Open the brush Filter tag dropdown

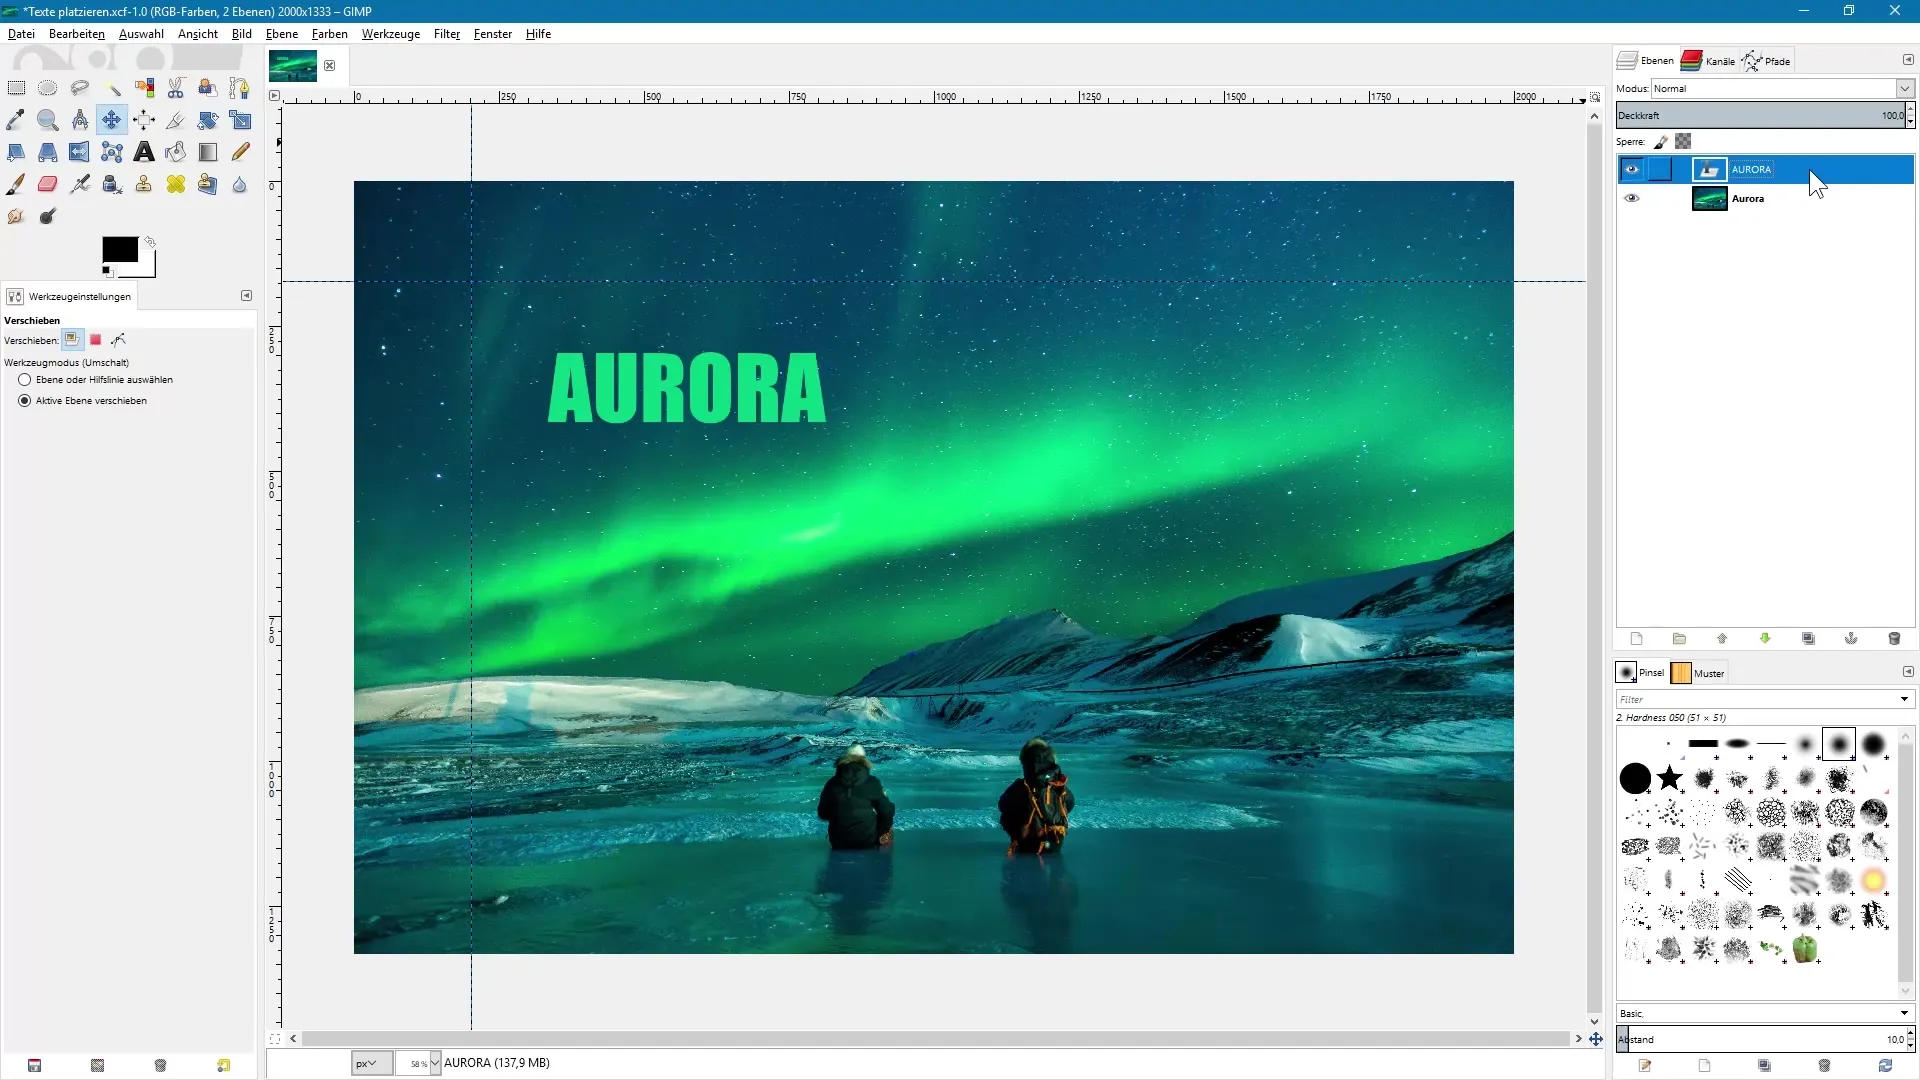tap(1905, 699)
